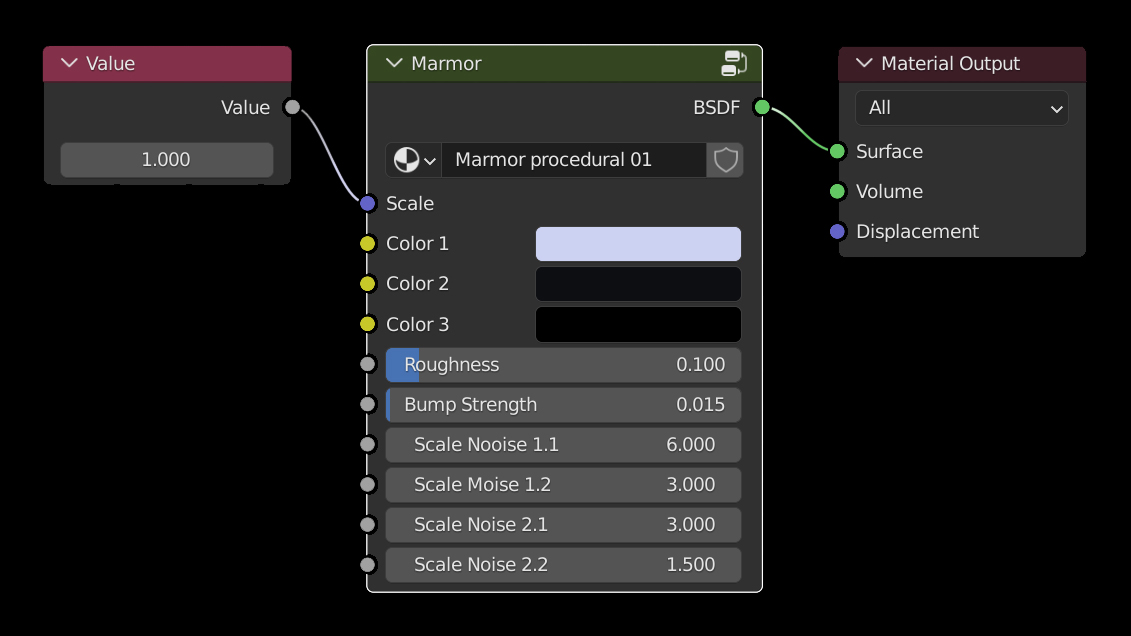This screenshot has width=1131, height=636.
Task: Click the Bump Strength slider
Action: pyautogui.click(x=563, y=405)
